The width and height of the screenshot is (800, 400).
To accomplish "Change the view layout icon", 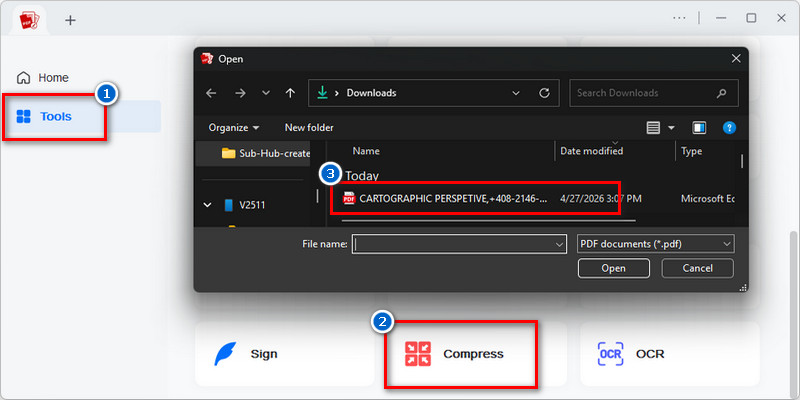I will (x=653, y=128).
